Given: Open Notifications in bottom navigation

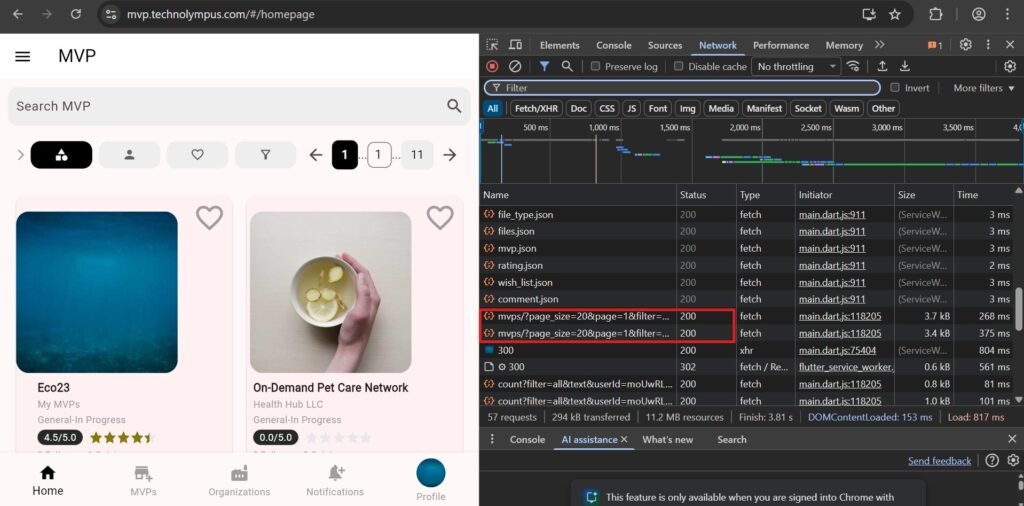Looking at the screenshot, I should (x=335, y=481).
